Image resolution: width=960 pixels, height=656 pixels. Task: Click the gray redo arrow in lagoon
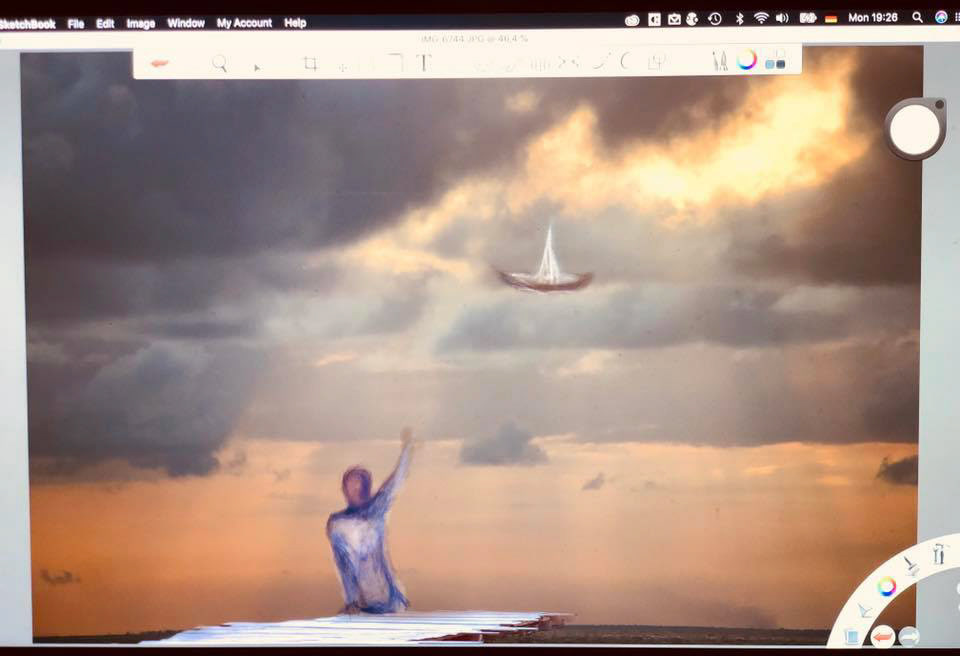[x=909, y=637]
